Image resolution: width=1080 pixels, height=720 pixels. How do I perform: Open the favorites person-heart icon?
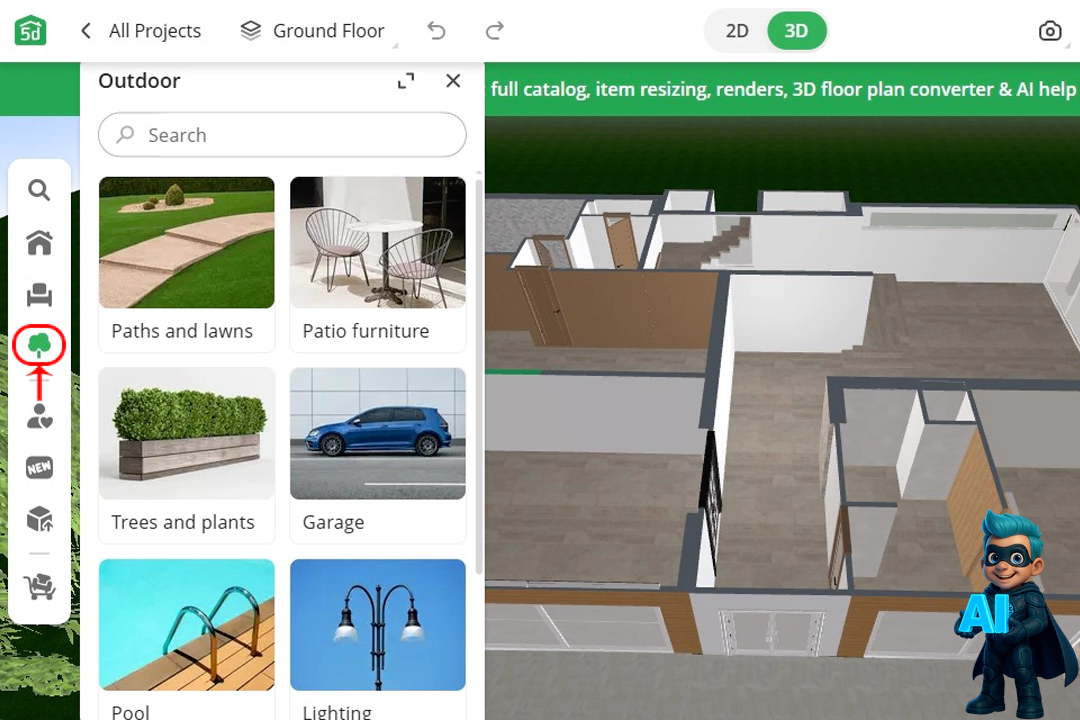pyautogui.click(x=39, y=417)
